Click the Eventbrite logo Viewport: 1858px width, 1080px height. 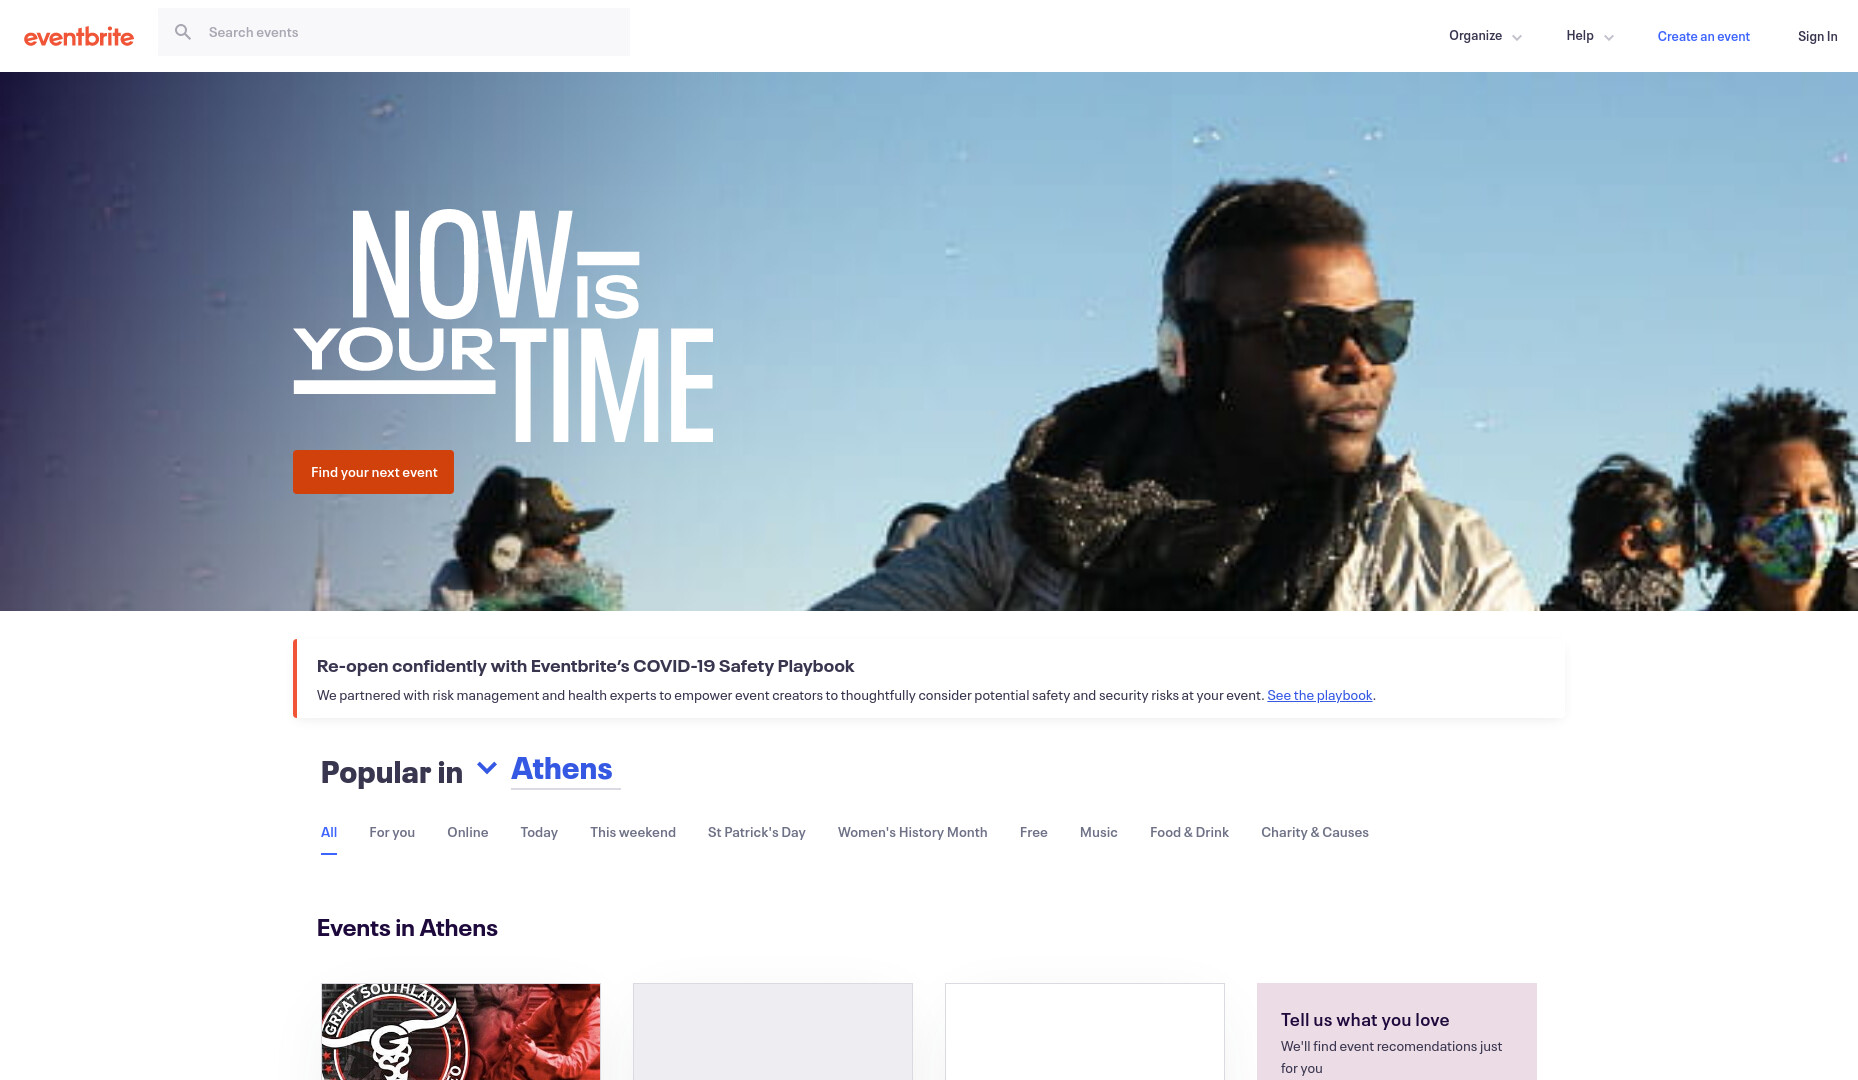79,37
